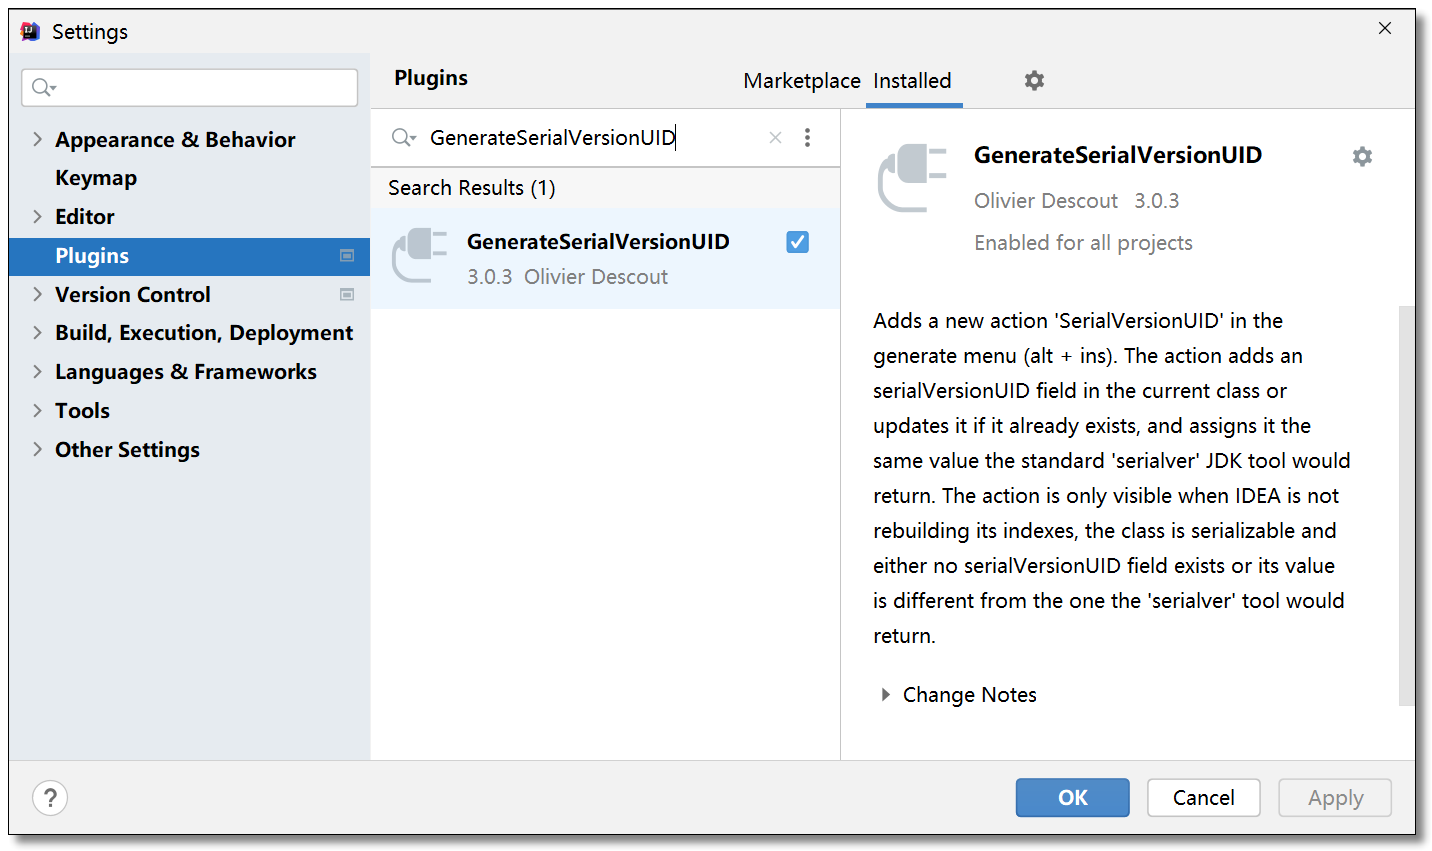Image resolution: width=1432 pixels, height=851 pixels.
Task: Select Editor category label
Action: [85, 216]
